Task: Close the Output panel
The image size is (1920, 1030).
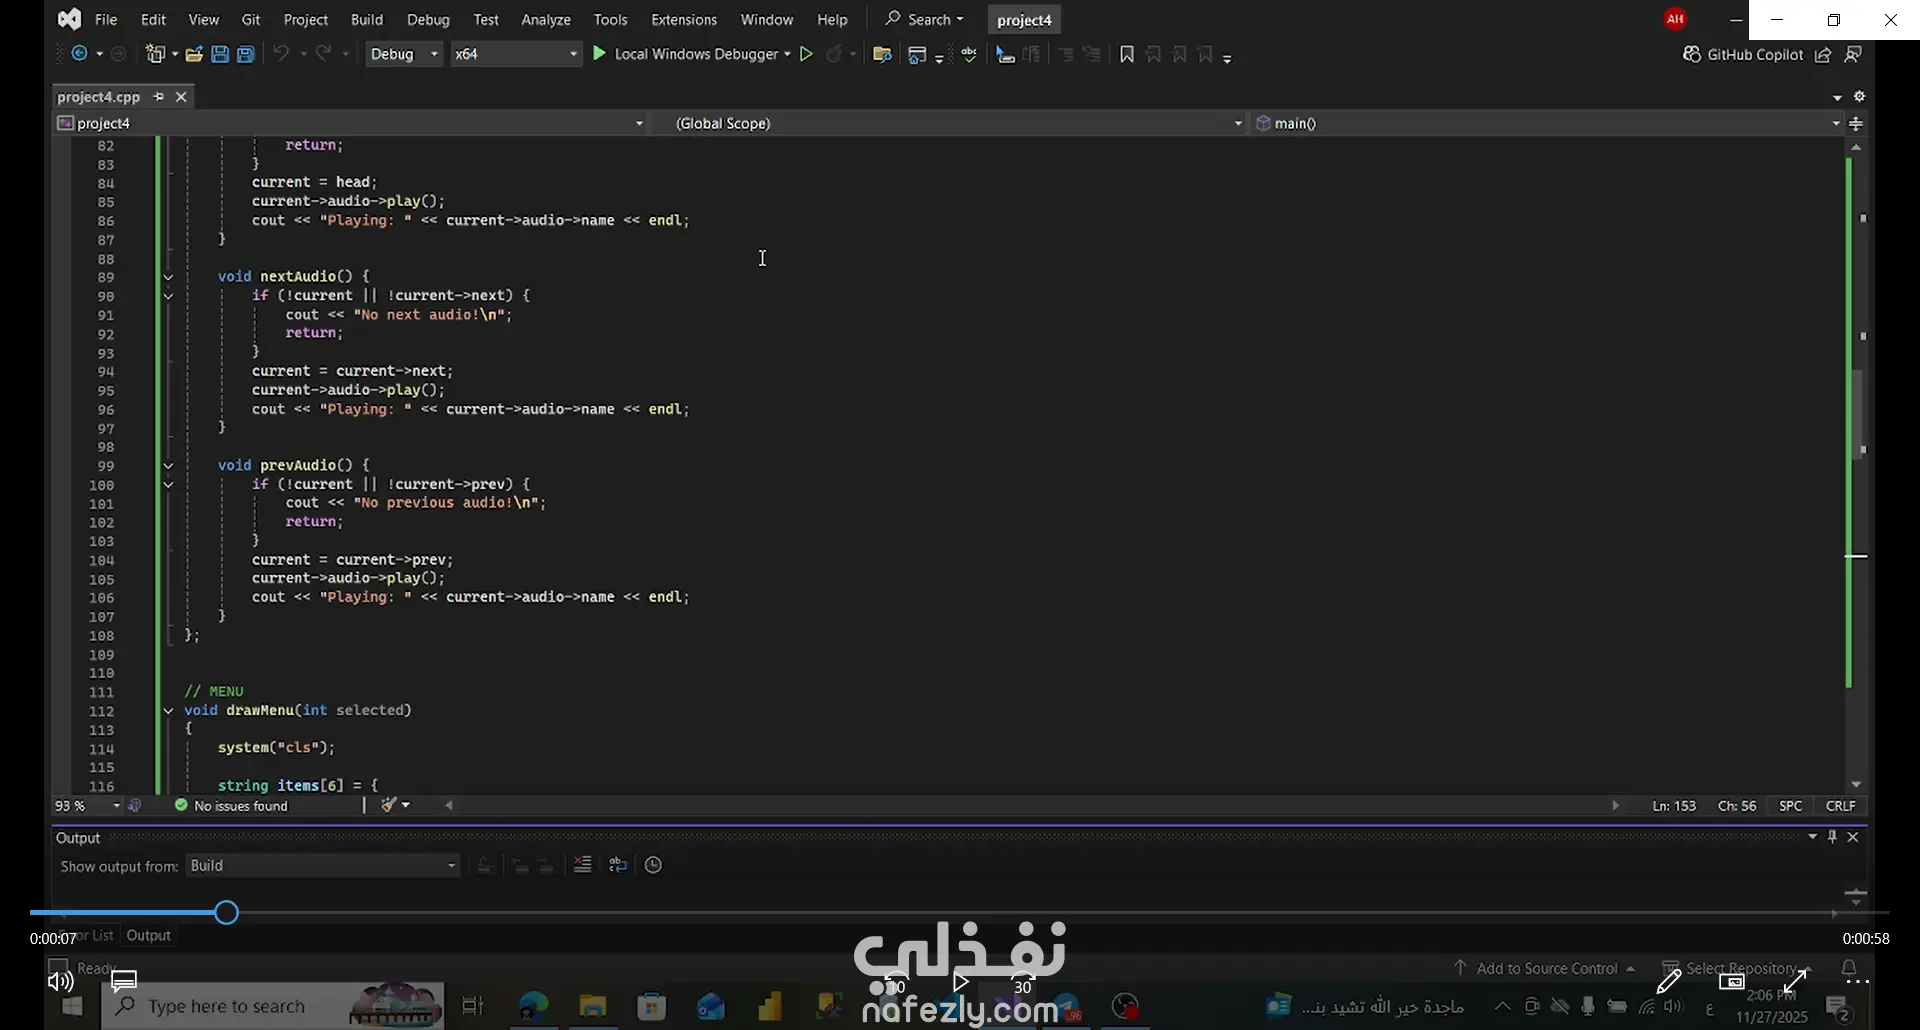Action: pos(1853,837)
